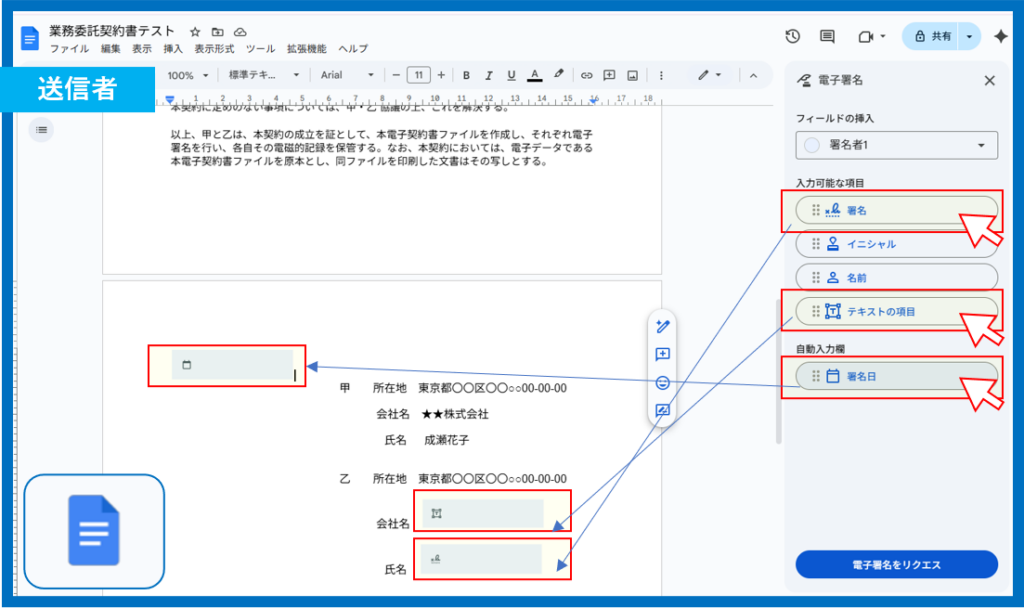Click the font size input box
This screenshot has width=1024, height=608.
point(419,75)
